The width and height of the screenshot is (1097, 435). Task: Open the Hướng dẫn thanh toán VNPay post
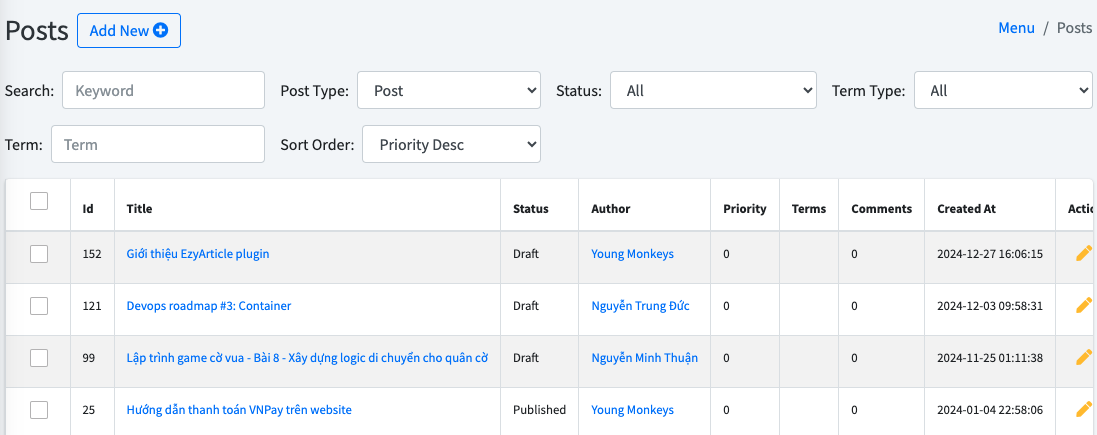coord(239,410)
